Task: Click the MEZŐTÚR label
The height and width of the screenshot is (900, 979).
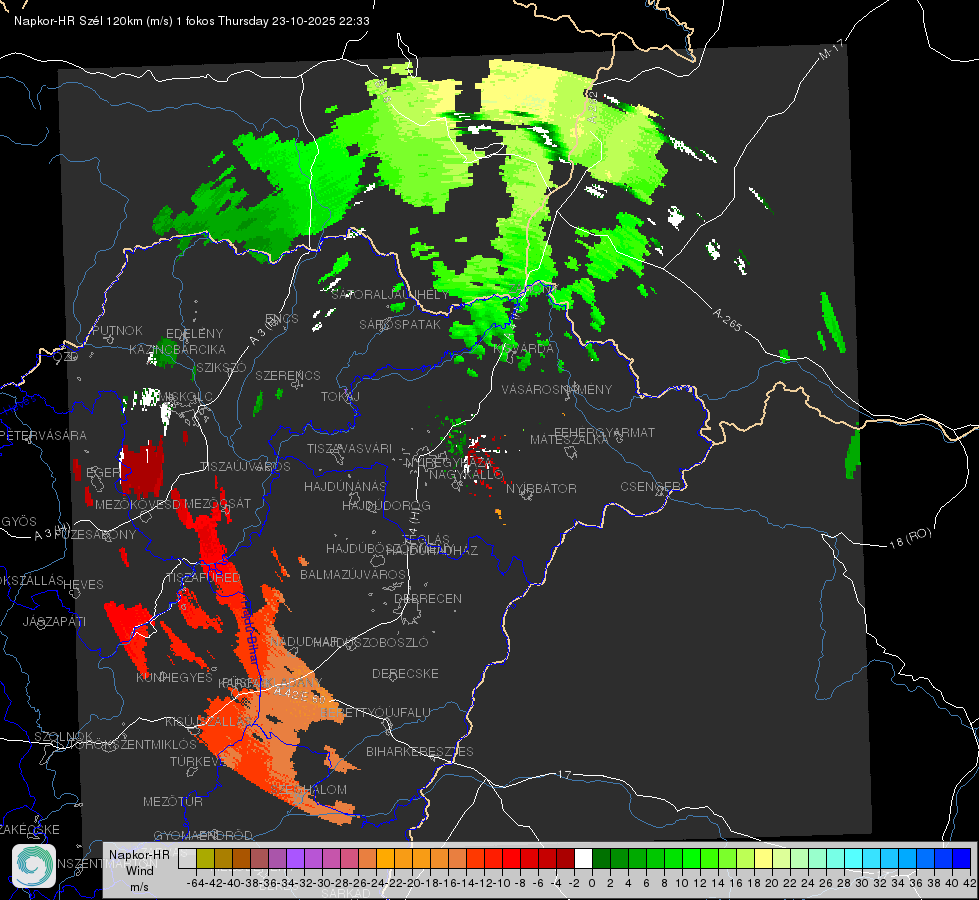Action: pos(173,801)
